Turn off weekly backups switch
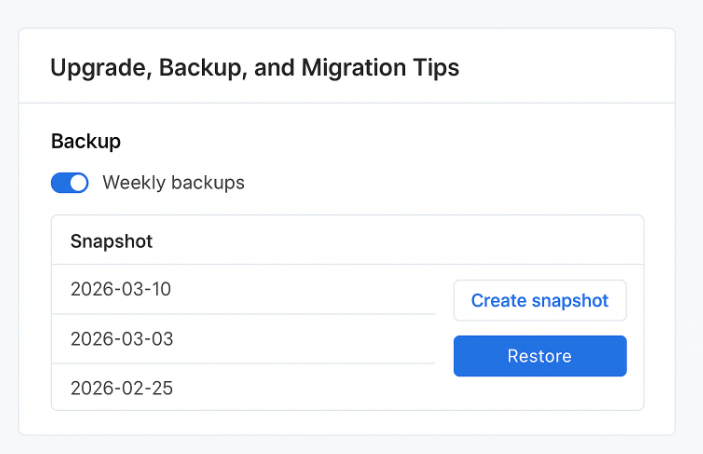The height and width of the screenshot is (454, 703). pos(69,183)
